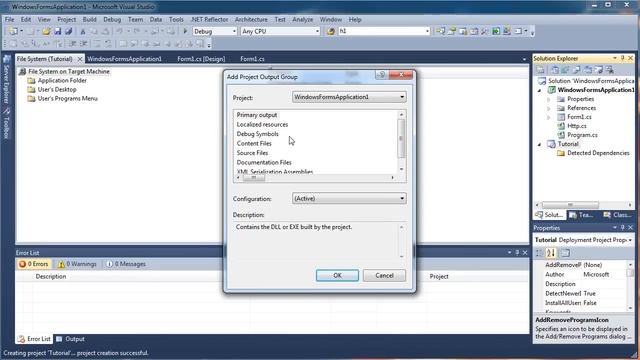Image resolution: width=640 pixels, height=360 pixels.
Task: Select Debug Symbols in the list
Action: pyautogui.click(x=258, y=134)
